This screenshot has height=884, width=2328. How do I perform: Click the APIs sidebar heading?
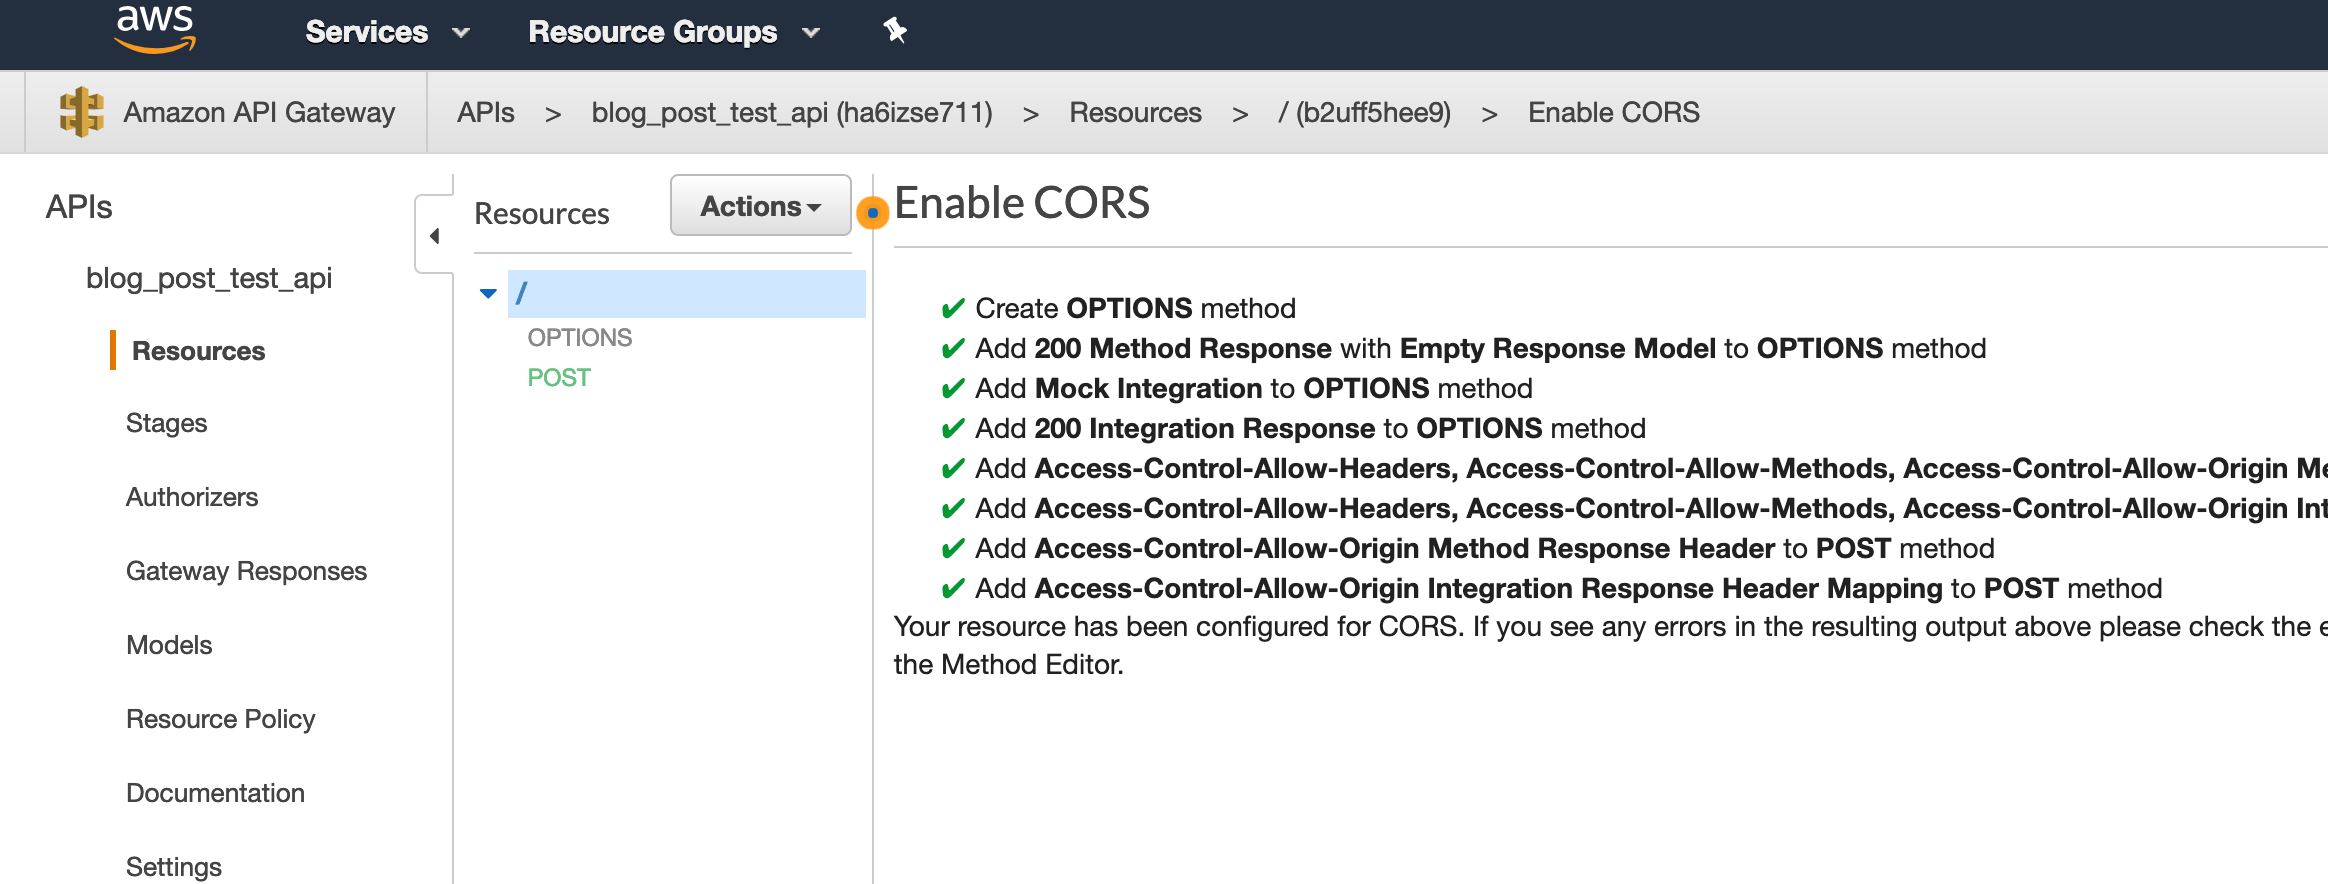click(79, 207)
